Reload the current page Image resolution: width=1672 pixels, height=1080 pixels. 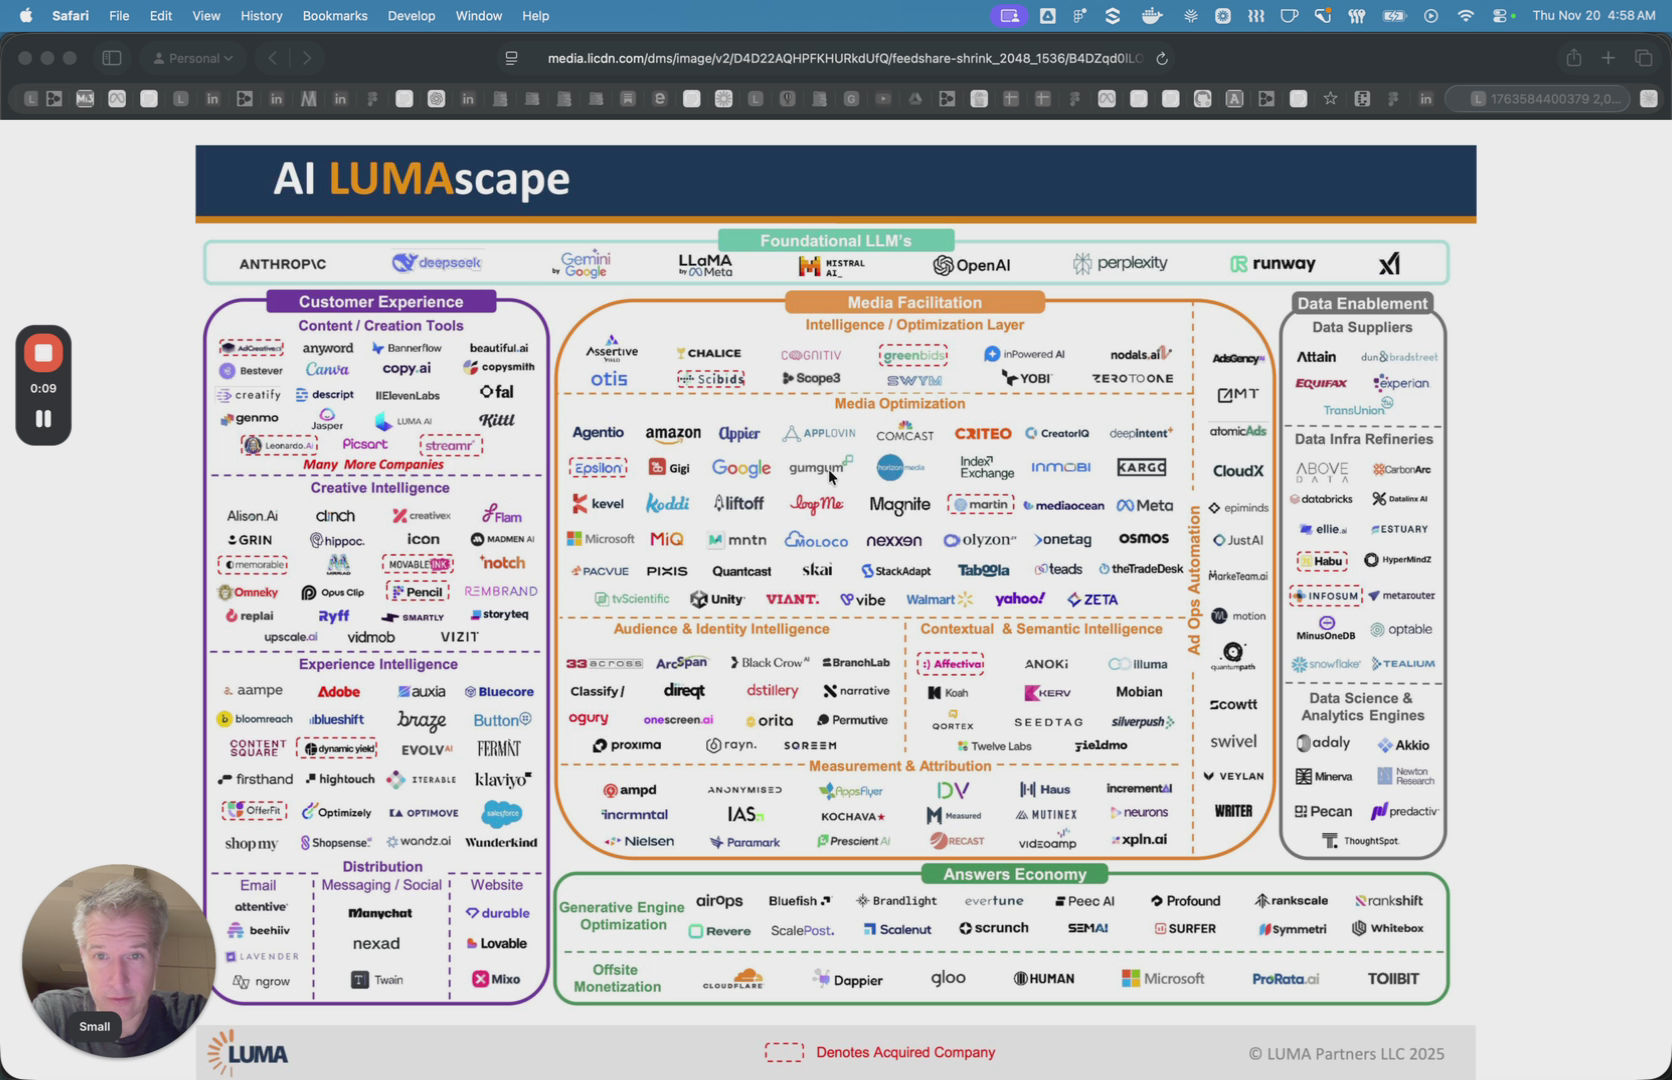1162,58
